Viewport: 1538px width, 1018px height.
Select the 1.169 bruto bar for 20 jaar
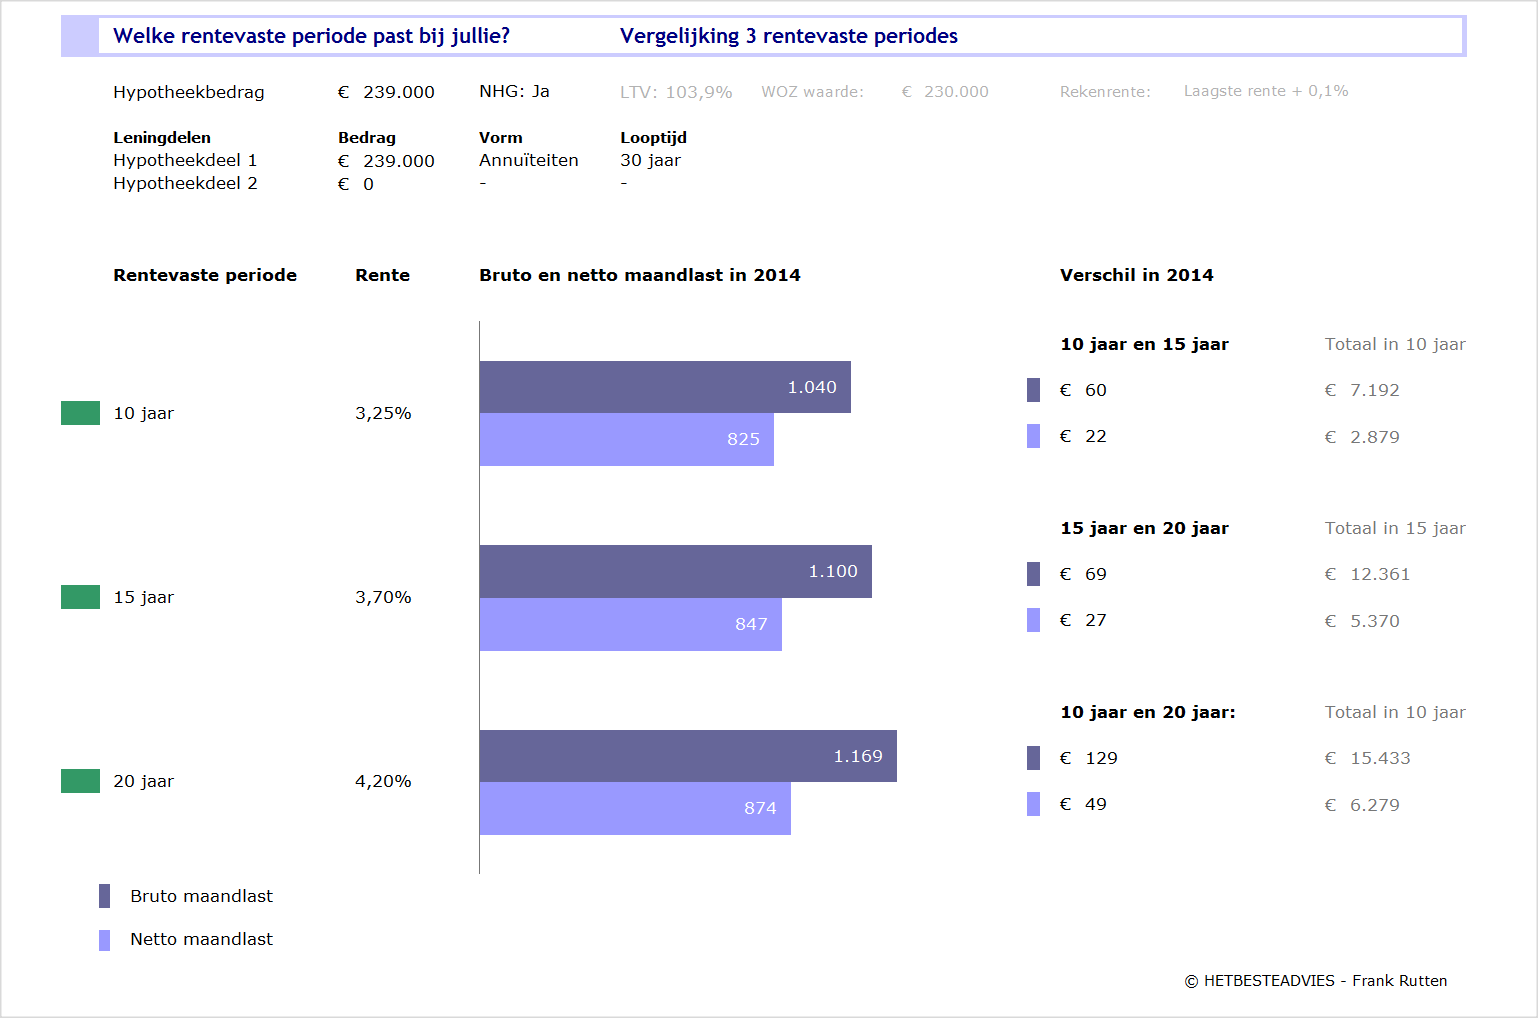(x=687, y=756)
